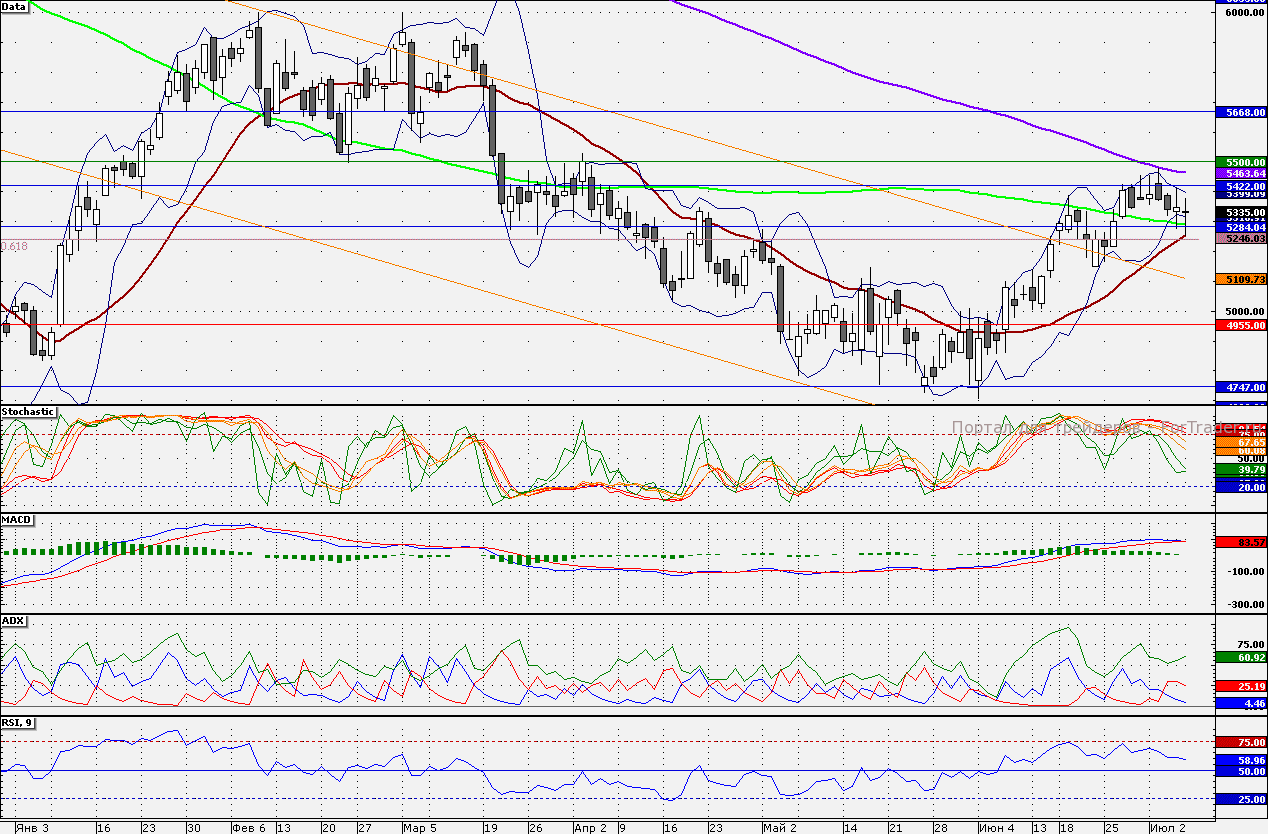Select the 58.96 RSI value tag
This screenshot has width=1268, height=834.
click(1241, 760)
